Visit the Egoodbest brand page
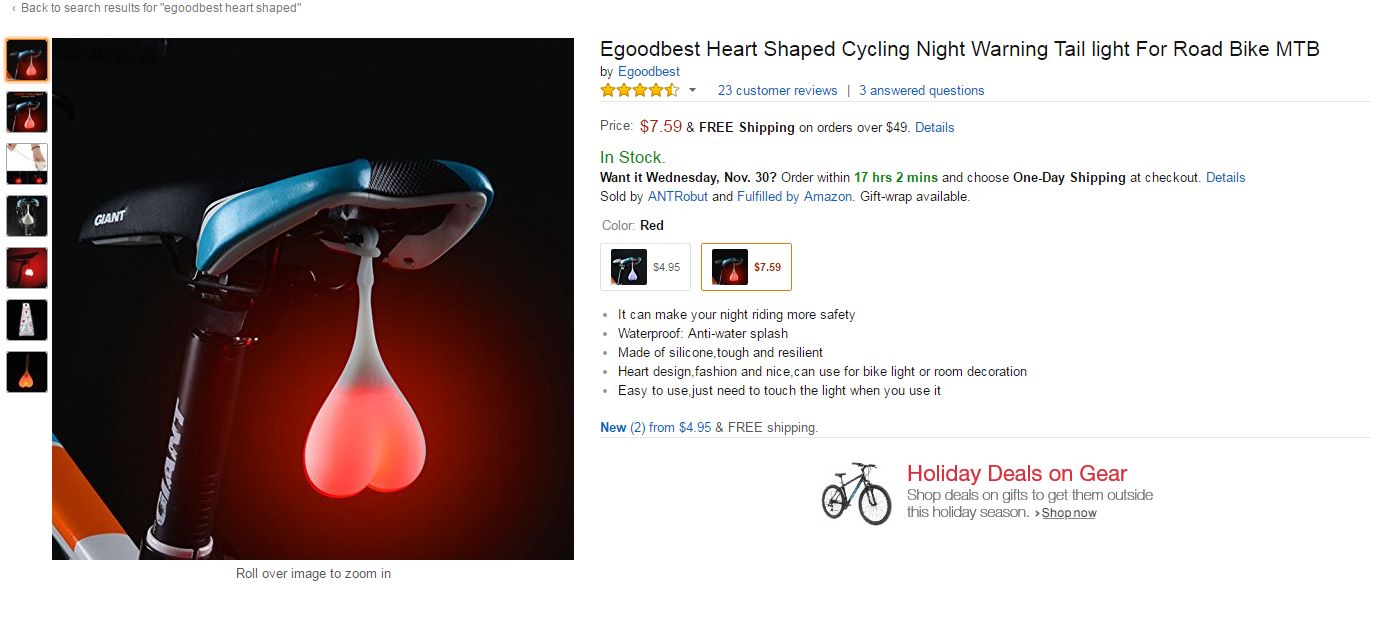Image resolution: width=1385 pixels, height=617 pixels. 648,72
